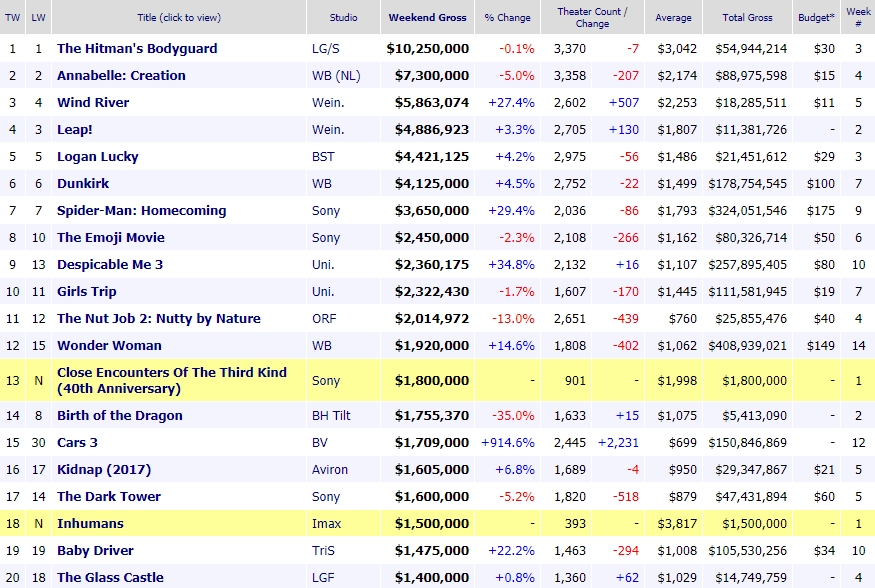Screen dimensions: 875x588
Task: Click the Cars 3 title link
Action: tap(77, 442)
